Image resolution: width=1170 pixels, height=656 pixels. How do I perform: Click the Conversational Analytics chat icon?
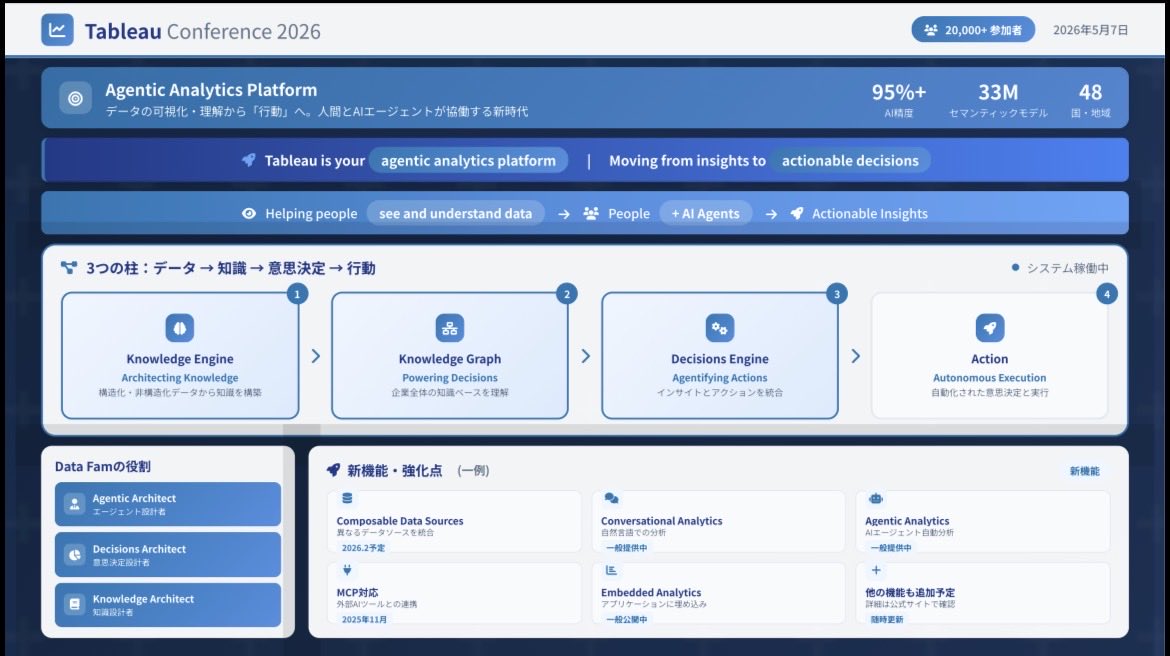tap(611, 498)
